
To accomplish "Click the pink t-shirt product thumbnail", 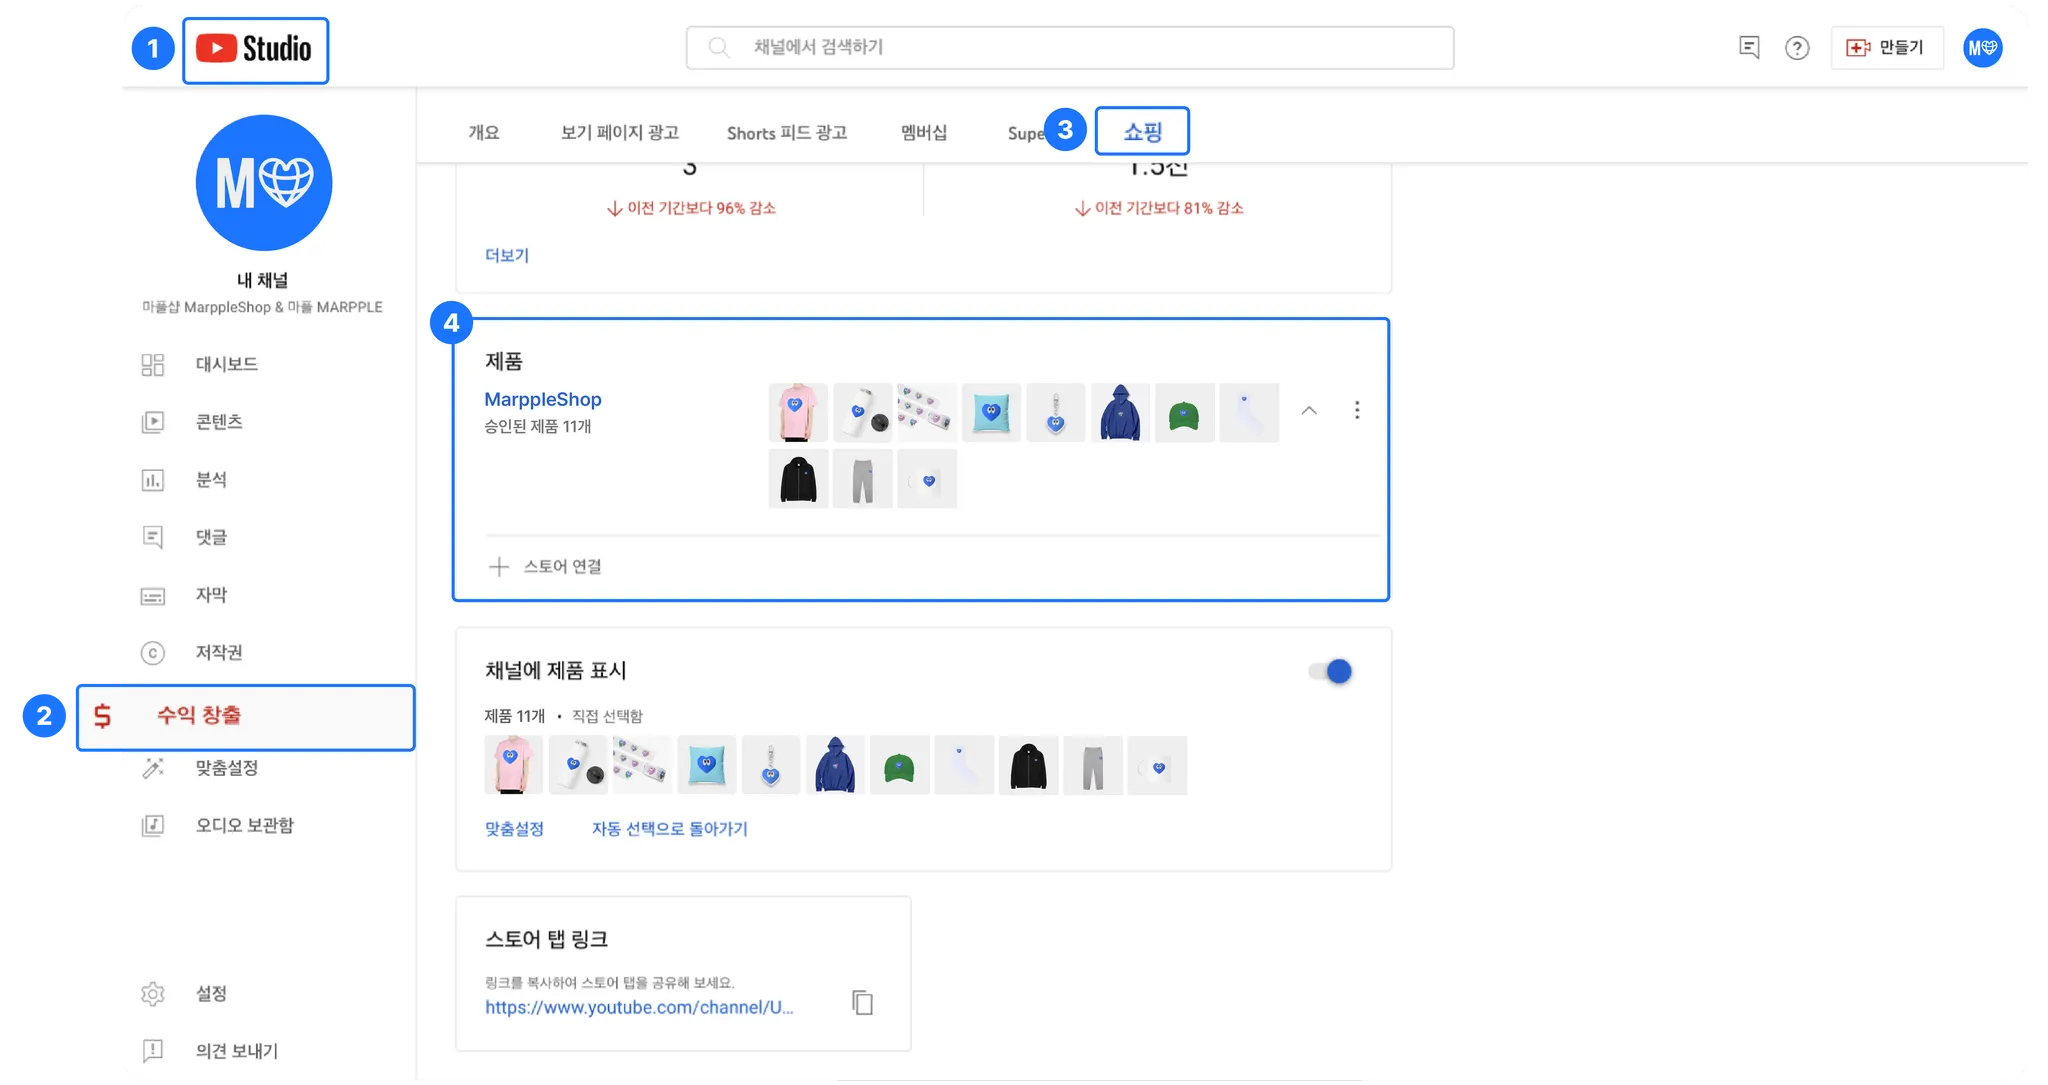I will [797, 411].
